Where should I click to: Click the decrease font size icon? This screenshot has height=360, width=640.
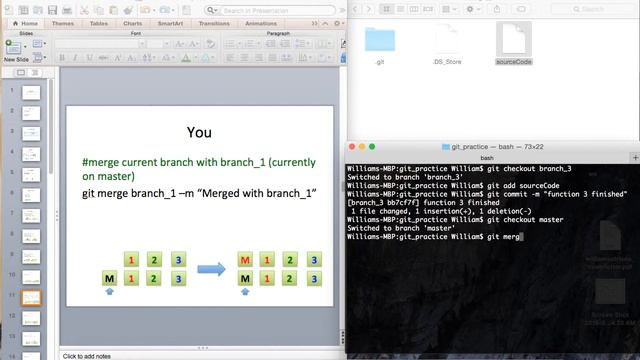coord(193,44)
